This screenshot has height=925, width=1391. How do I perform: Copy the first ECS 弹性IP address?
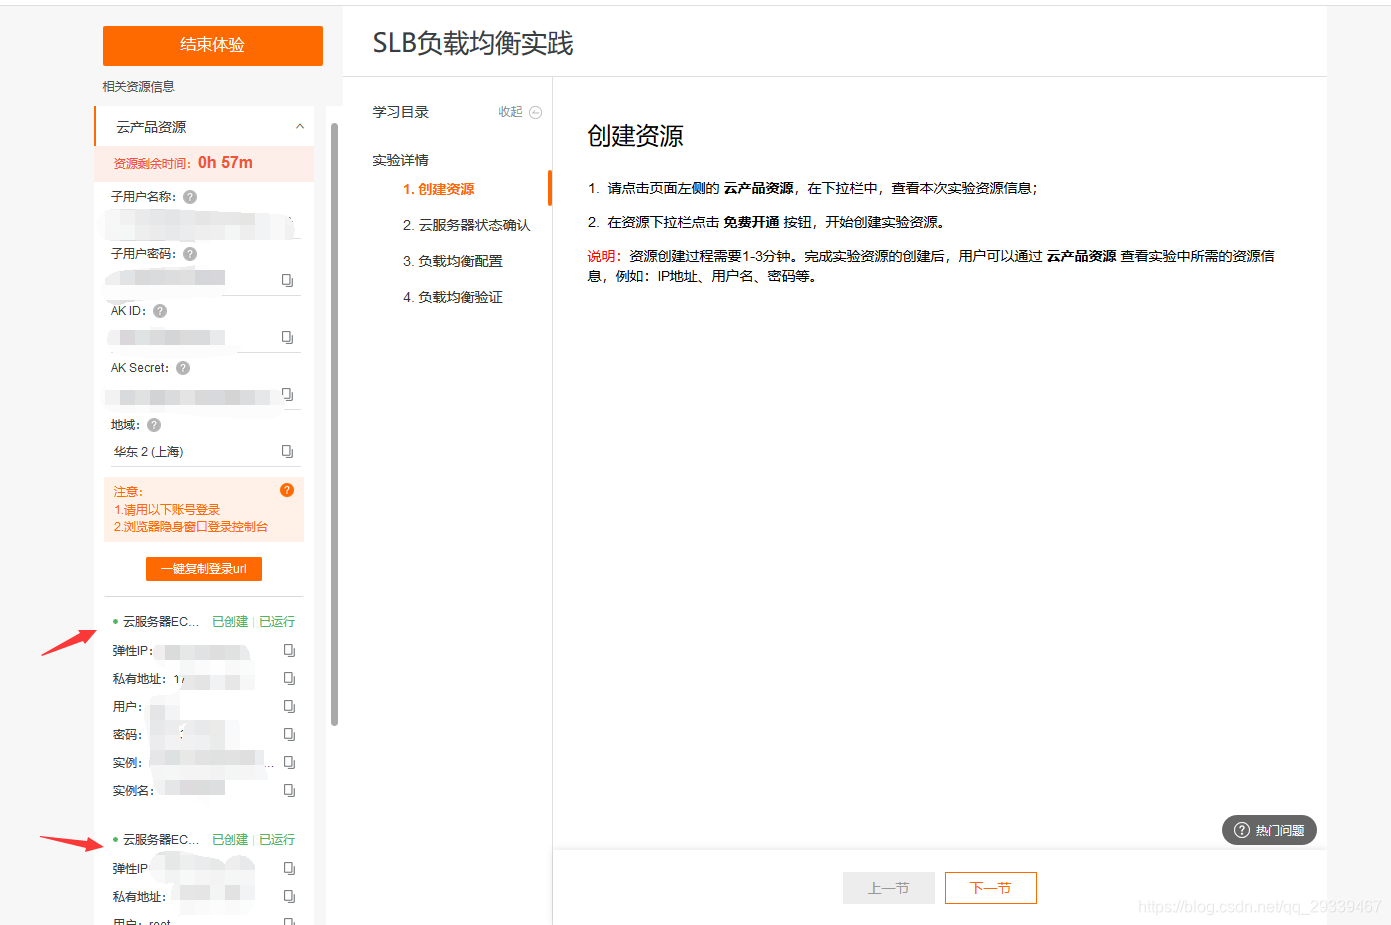click(288, 650)
